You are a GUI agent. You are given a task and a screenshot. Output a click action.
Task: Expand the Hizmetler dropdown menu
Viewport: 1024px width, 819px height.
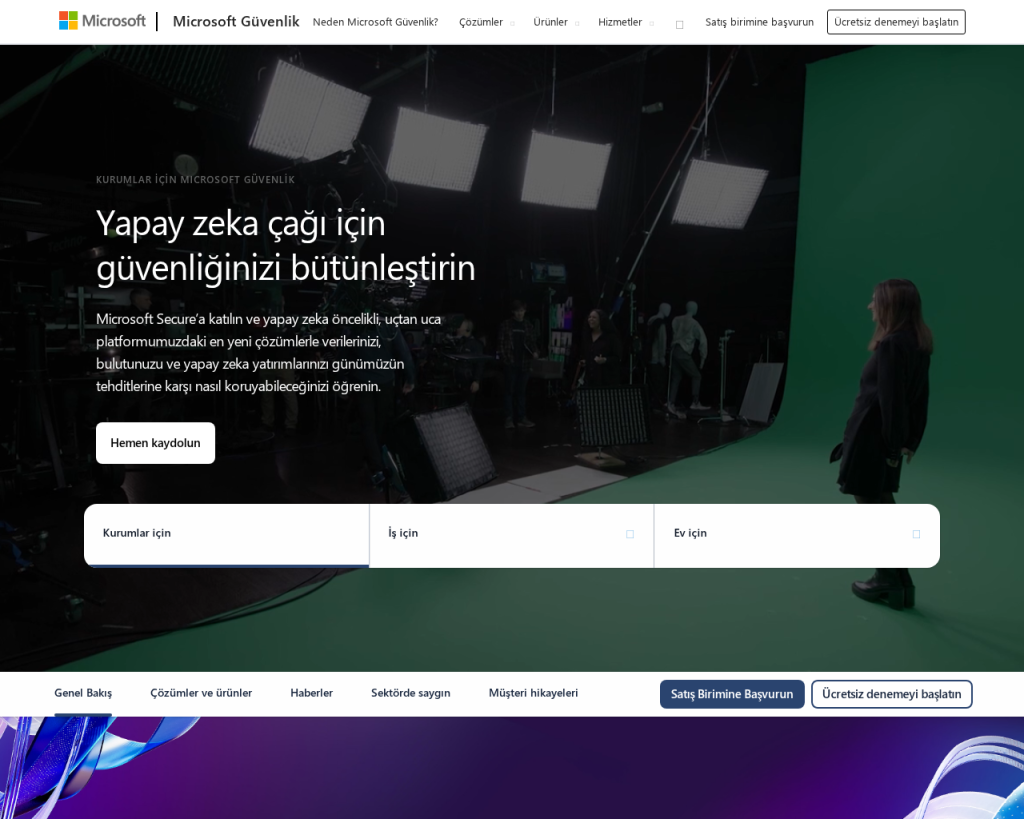pos(626,22)
